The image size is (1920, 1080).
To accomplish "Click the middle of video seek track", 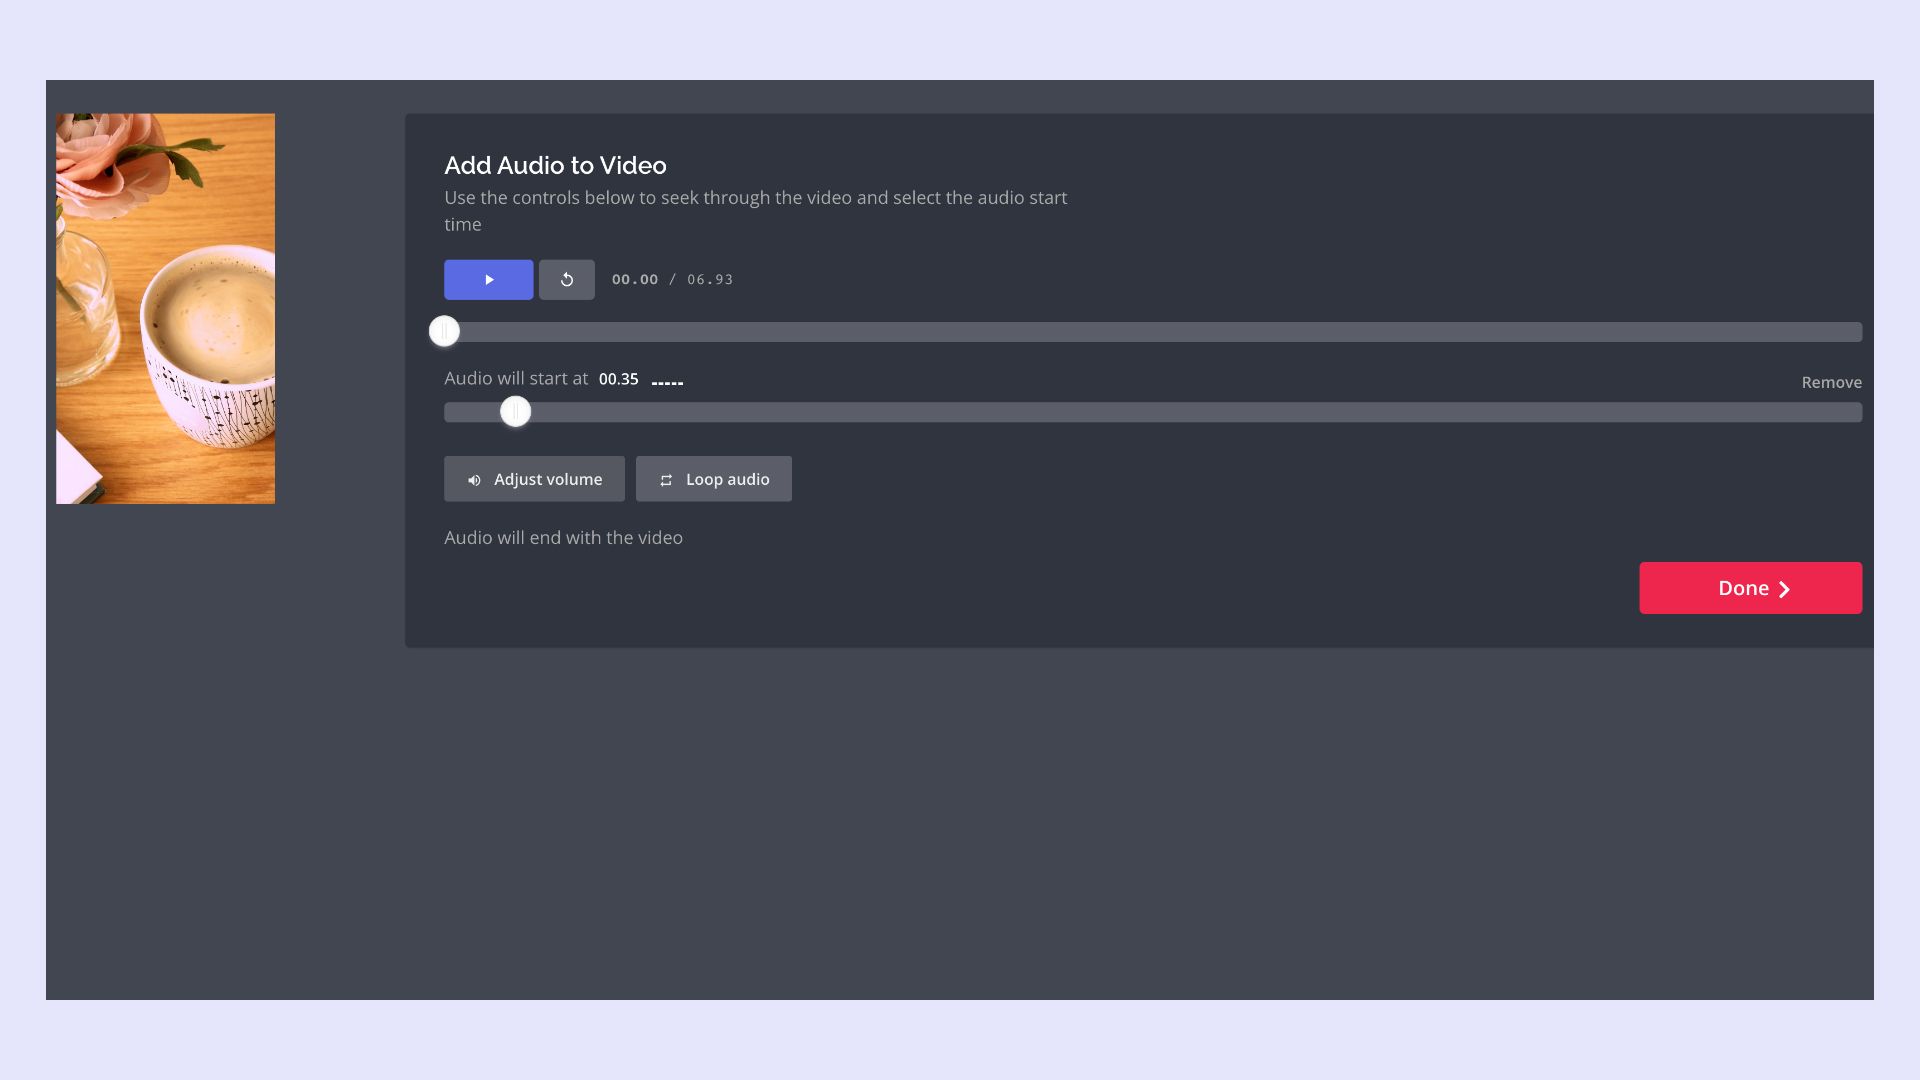I will (1152, 332).
